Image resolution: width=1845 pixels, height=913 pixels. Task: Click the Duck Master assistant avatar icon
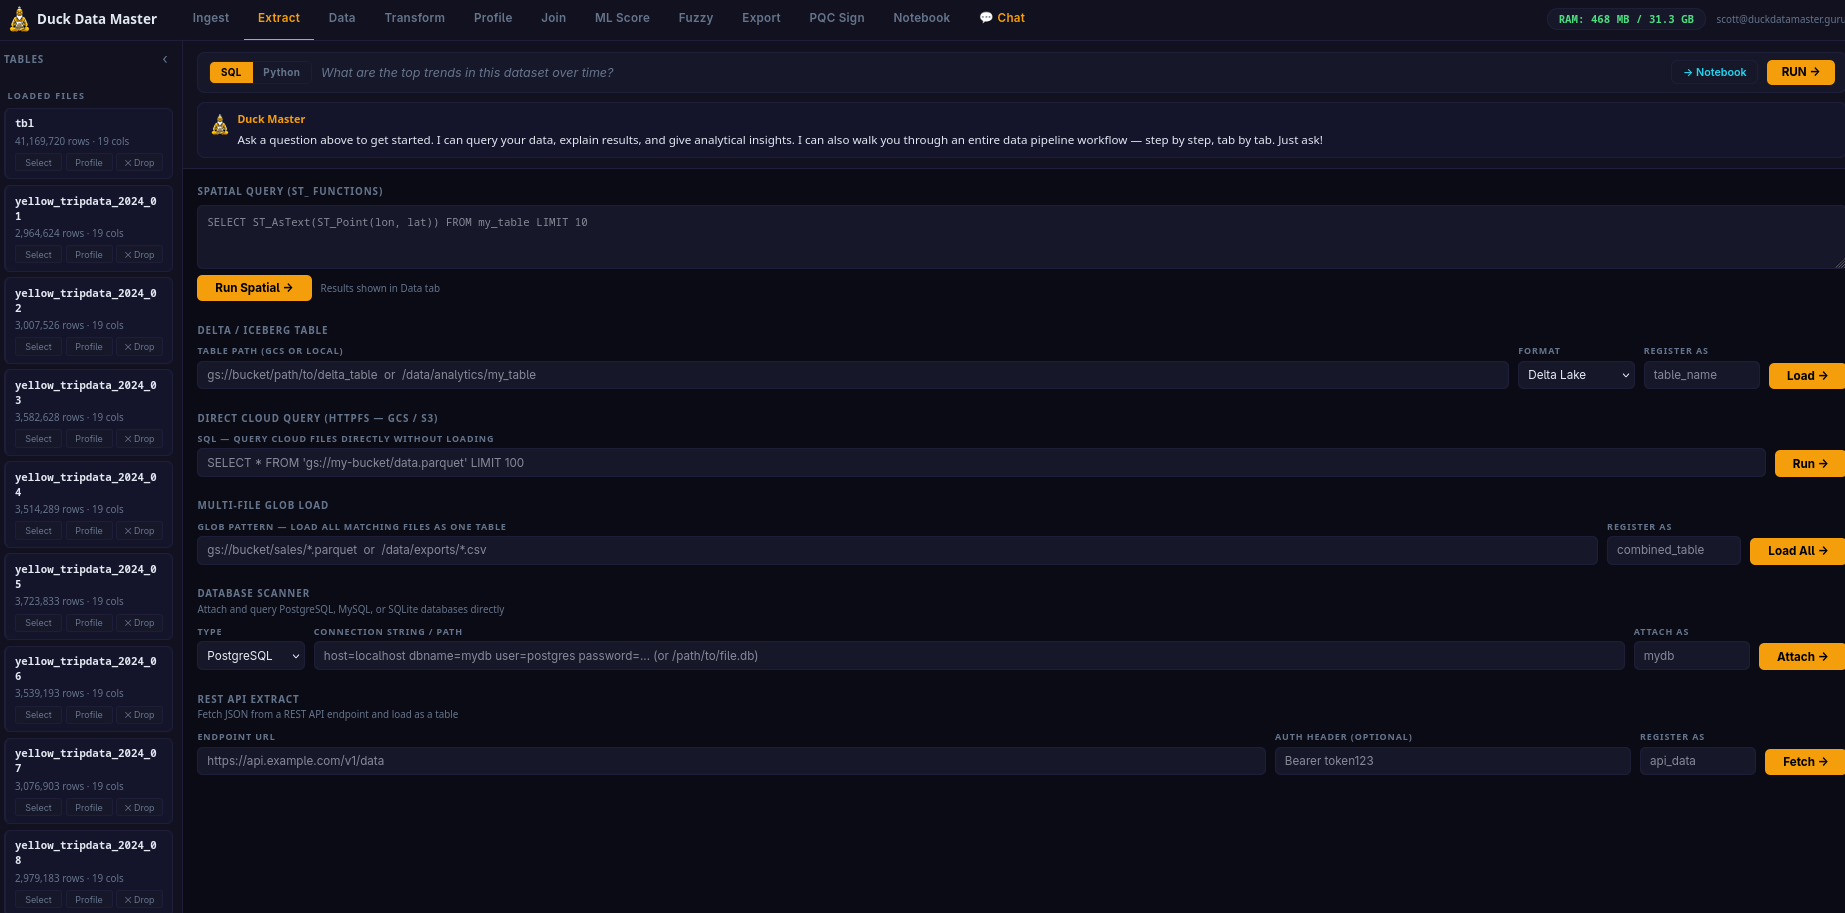click(220, 125)
